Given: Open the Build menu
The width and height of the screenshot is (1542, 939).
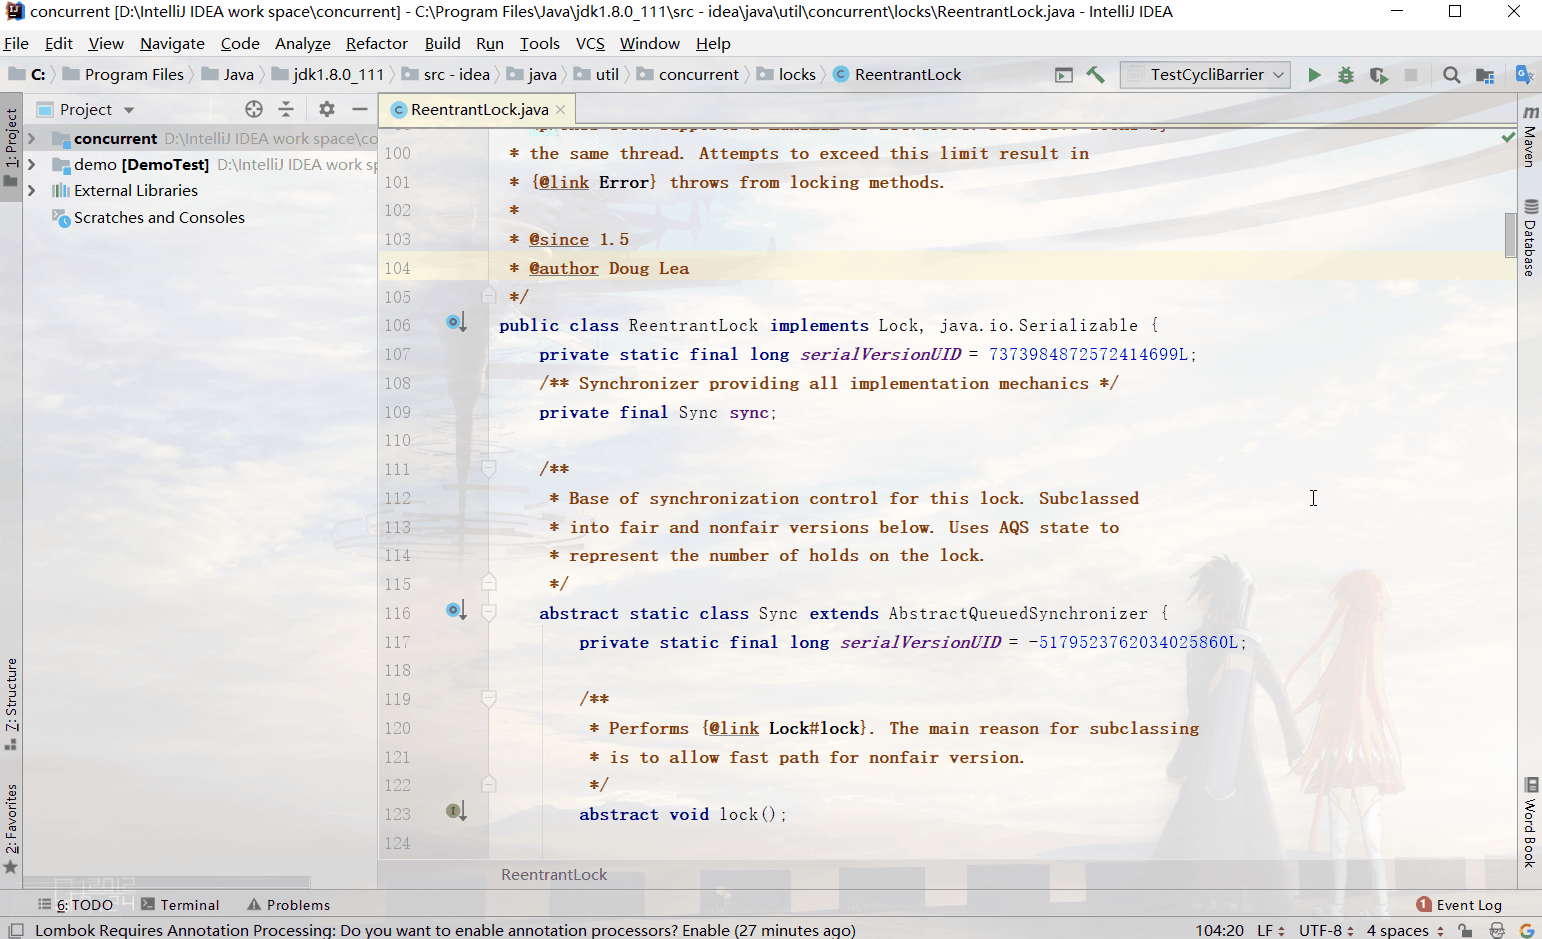Looking at the screenshot, I should coord(442,44).
